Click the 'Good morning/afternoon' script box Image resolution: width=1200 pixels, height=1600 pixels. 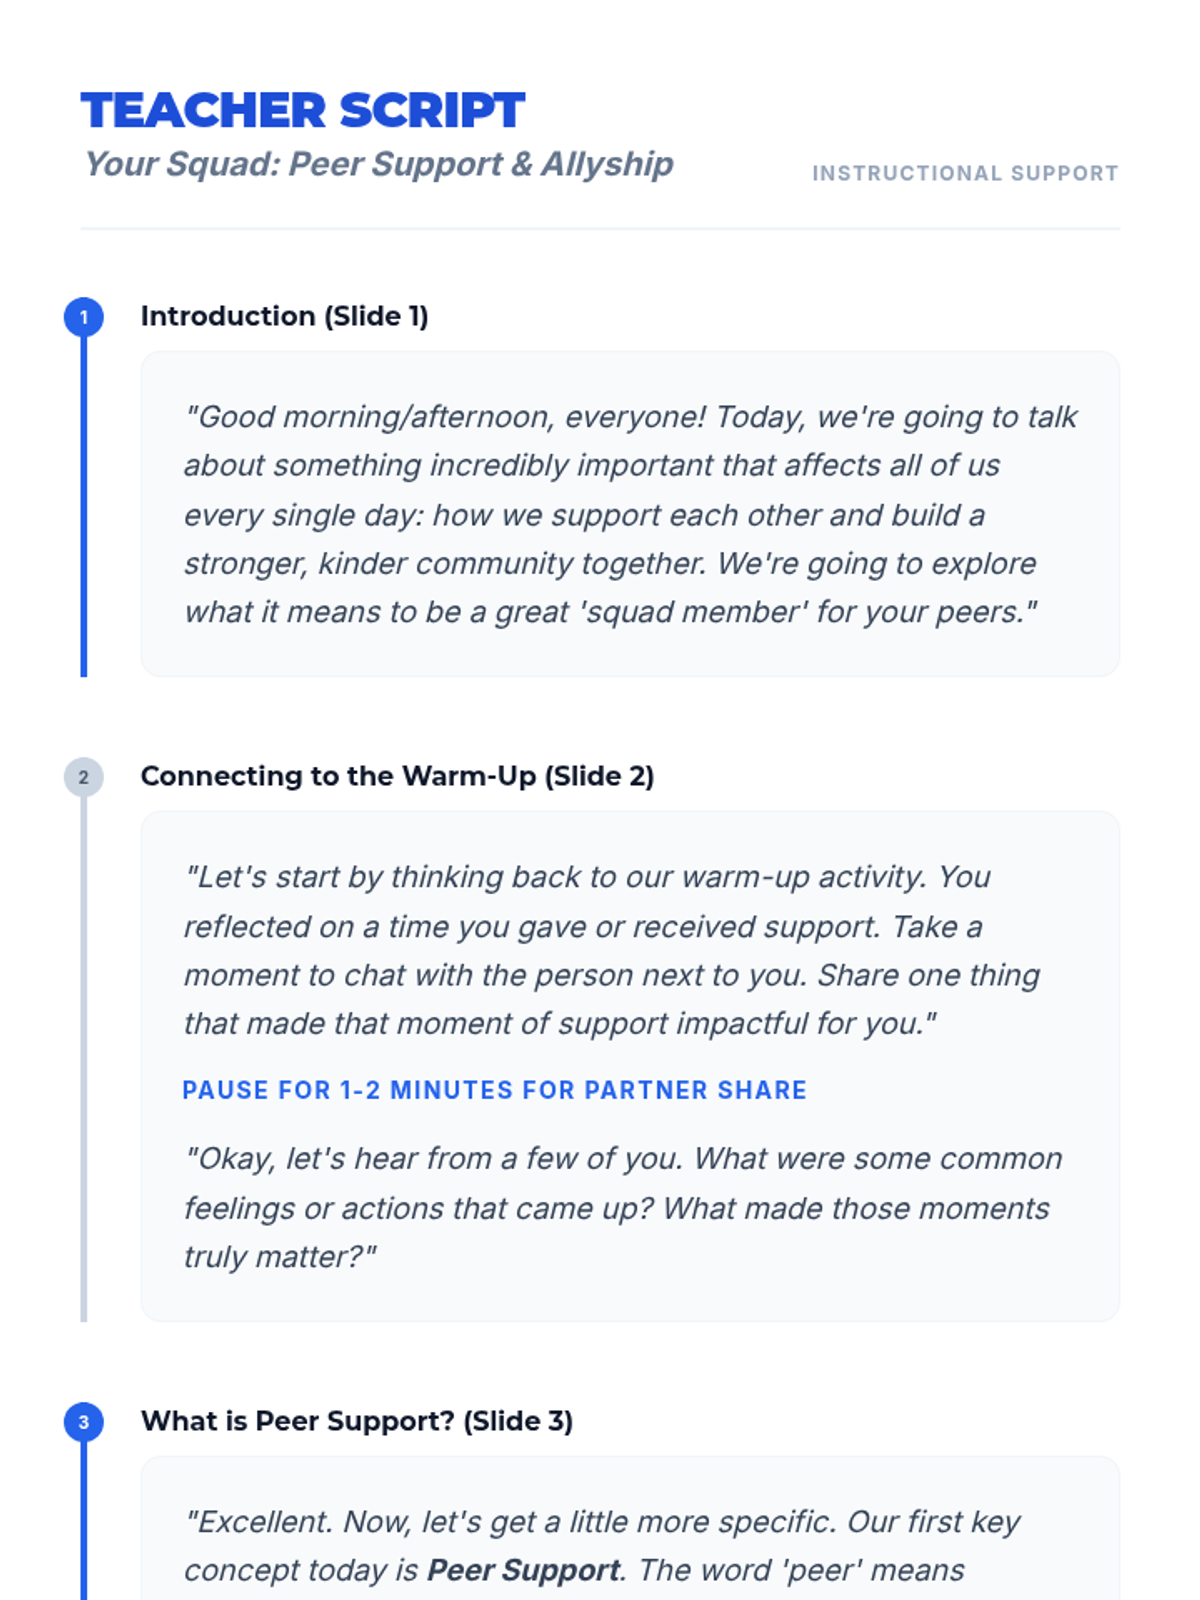[x=630, y=514]
